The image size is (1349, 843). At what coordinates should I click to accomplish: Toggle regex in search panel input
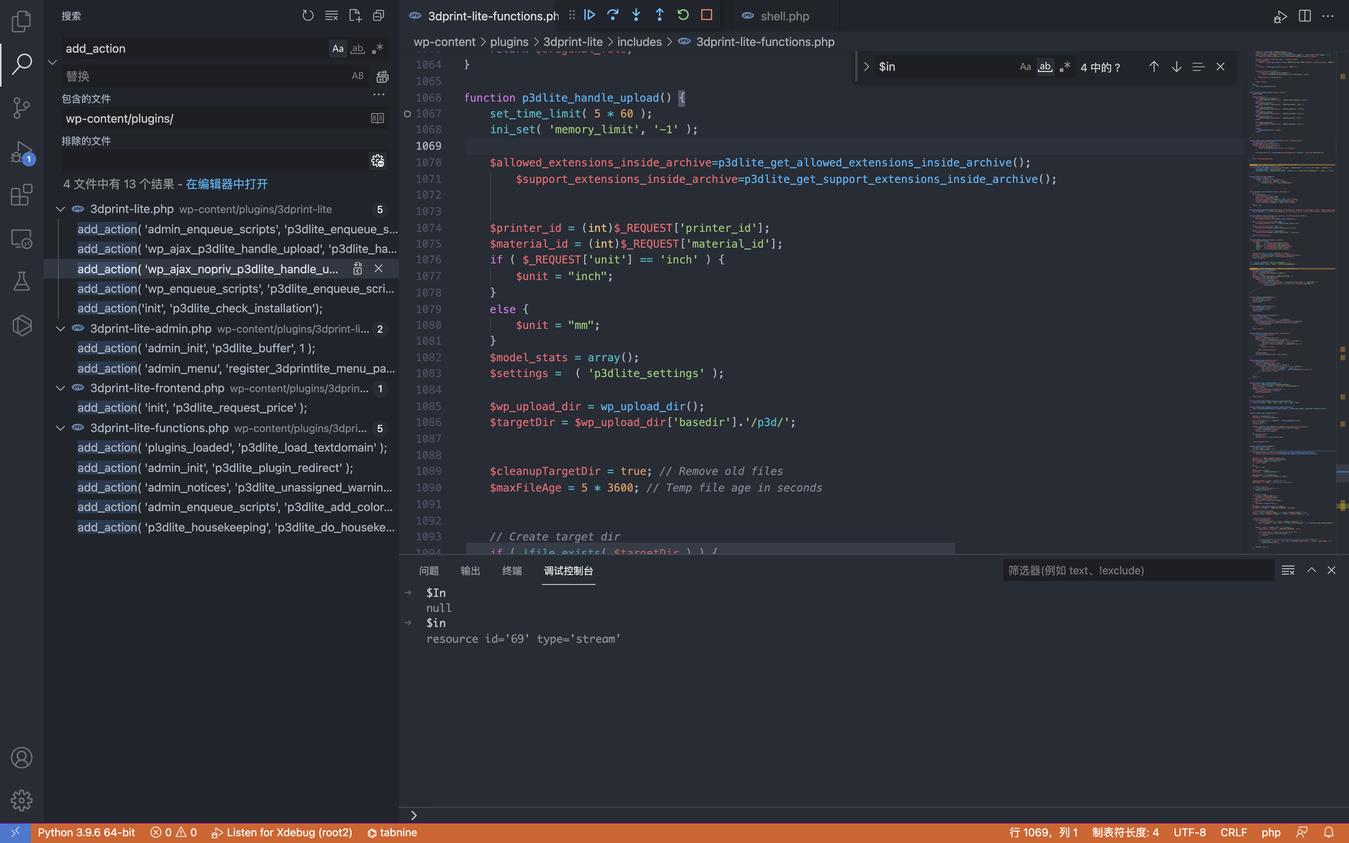click(x=378, y=48)
